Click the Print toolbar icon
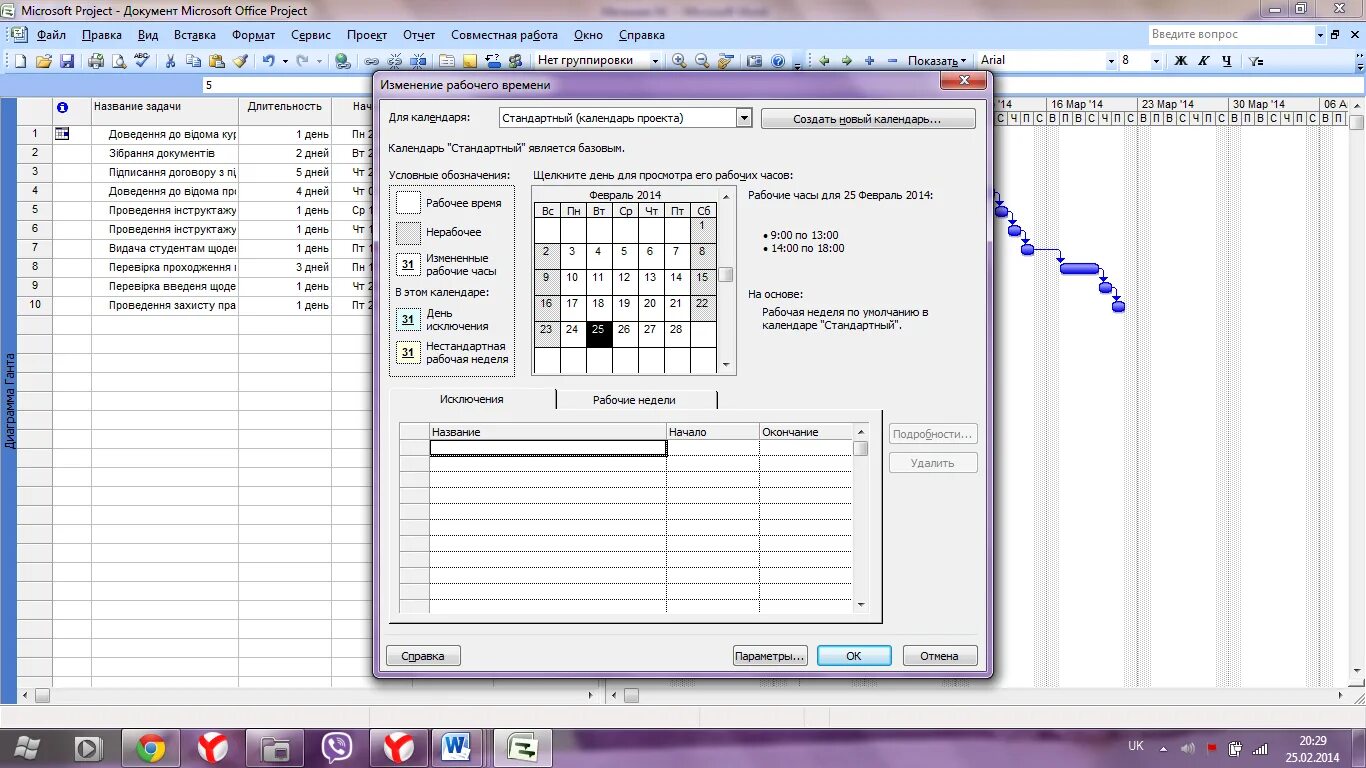 click(x=96, y=61)
